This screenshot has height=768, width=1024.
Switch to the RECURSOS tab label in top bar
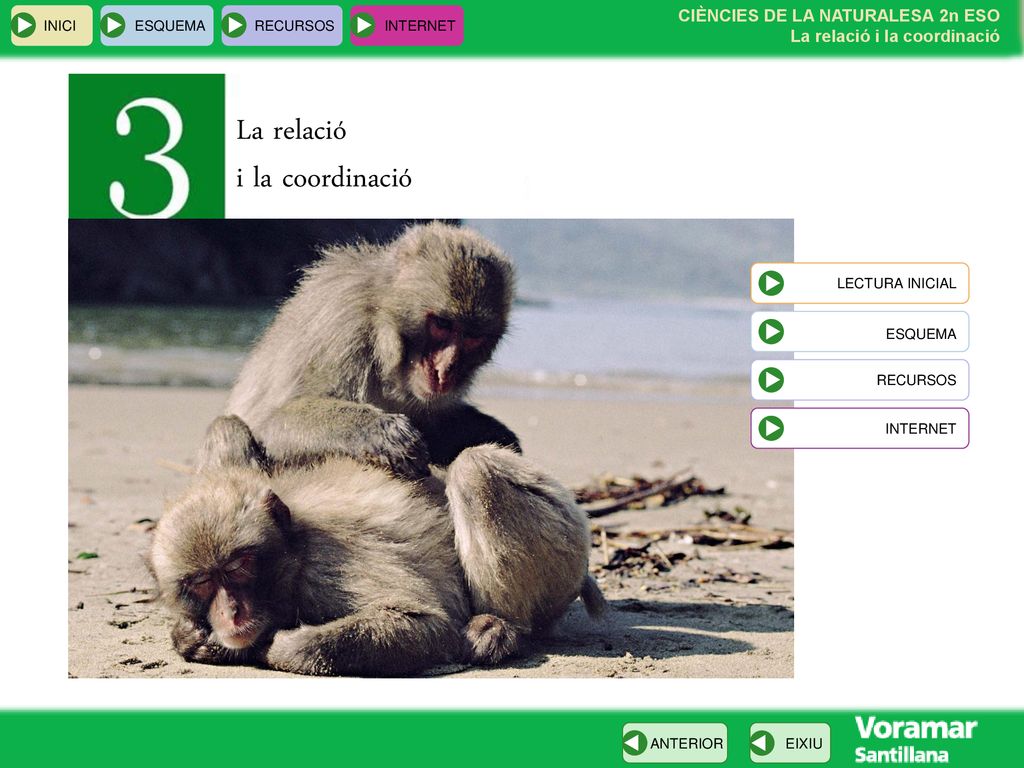pyautogui.click(x=294, y=25)
